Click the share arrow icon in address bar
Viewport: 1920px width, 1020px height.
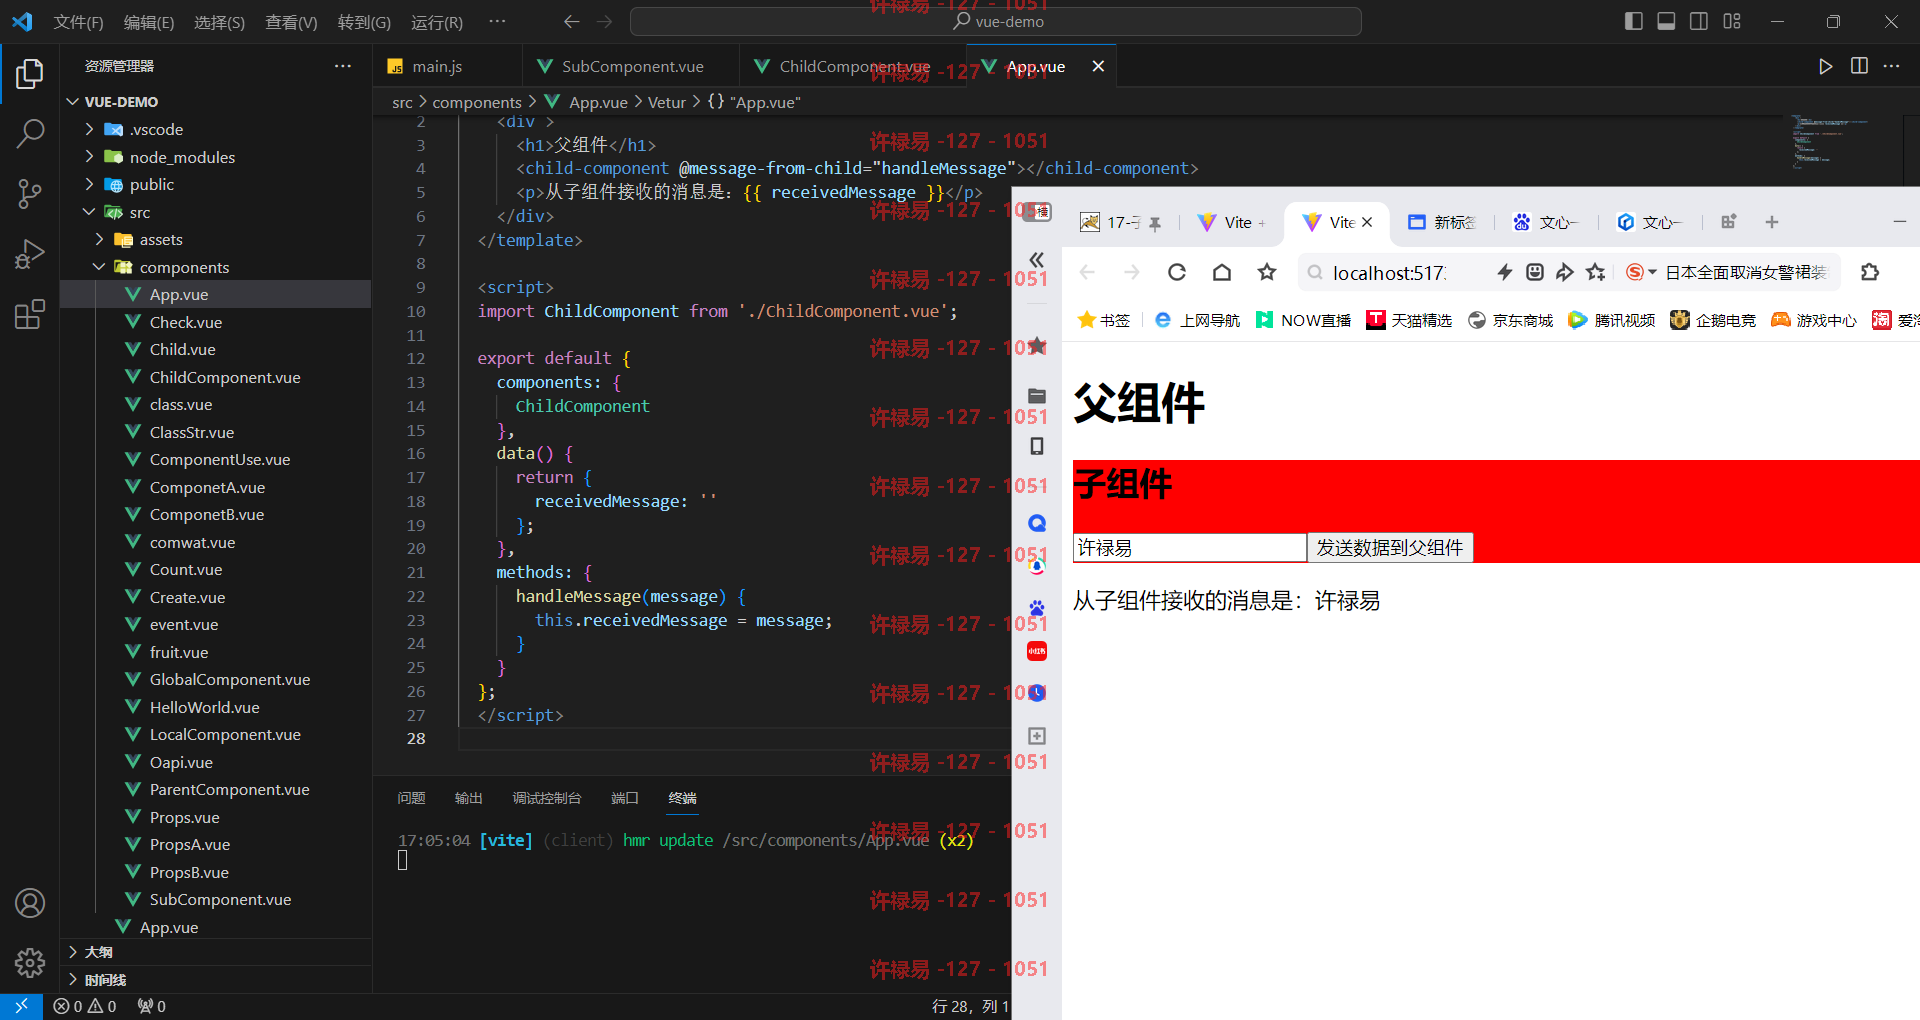[1565, 272]
